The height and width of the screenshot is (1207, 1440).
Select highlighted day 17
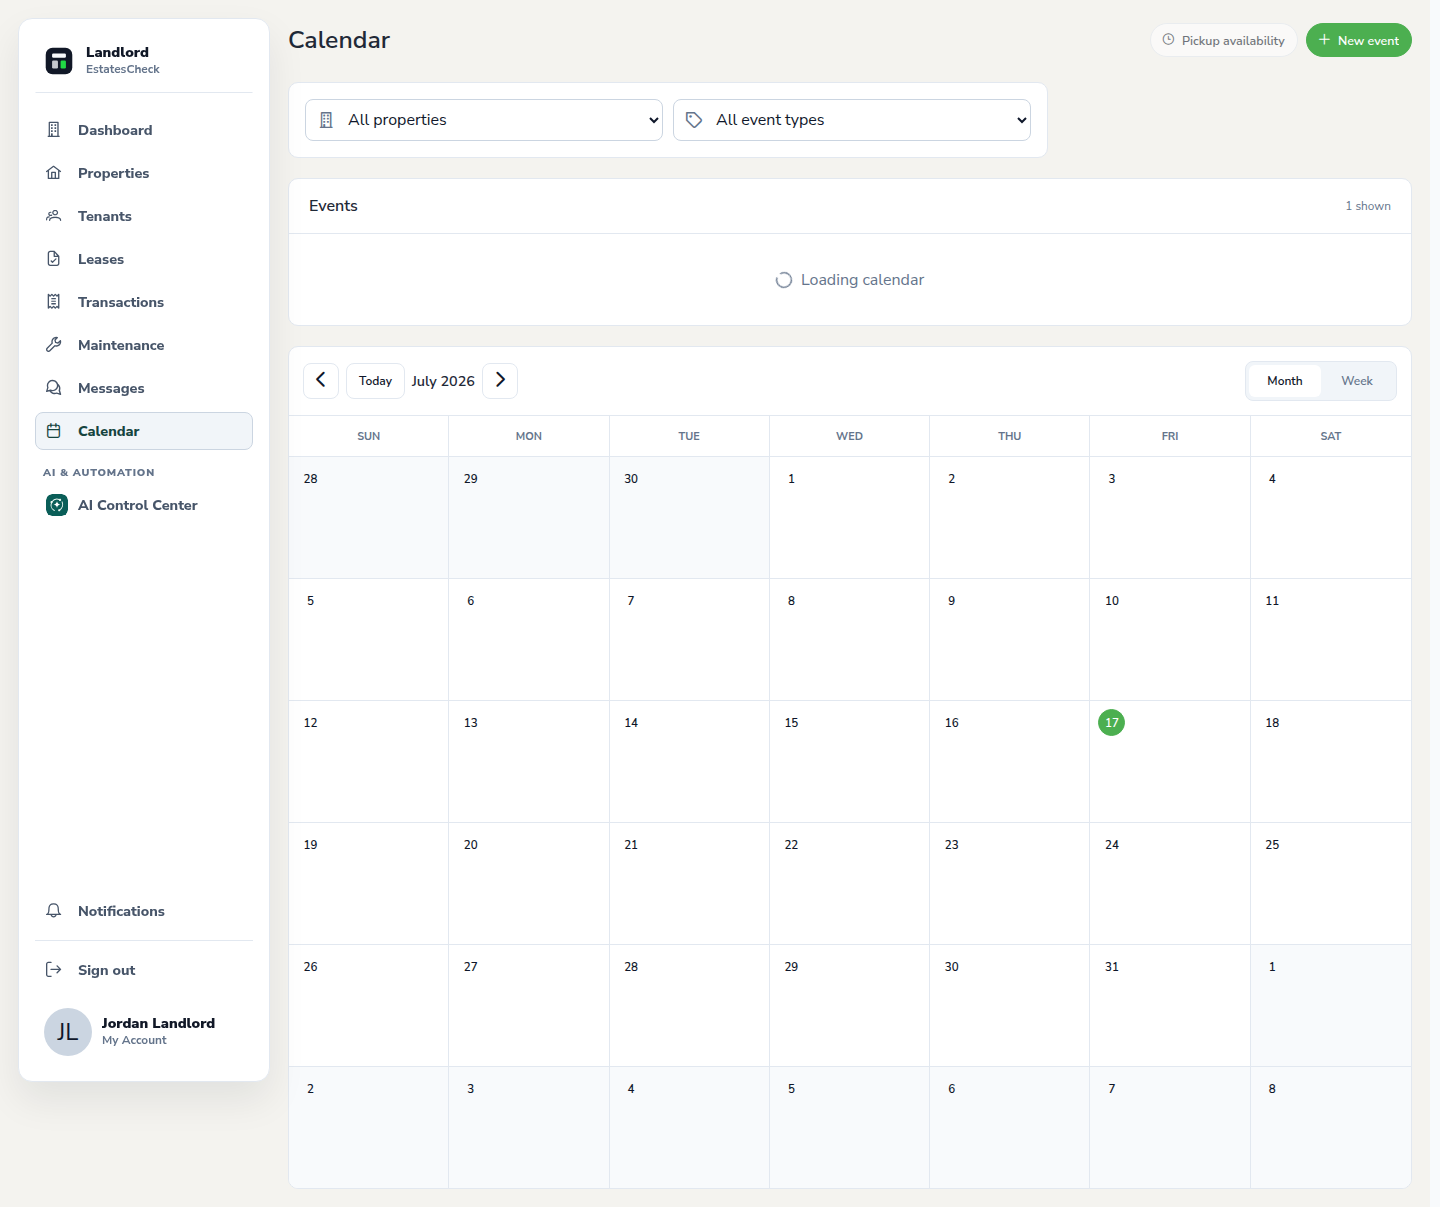(x=1111, y=722)
